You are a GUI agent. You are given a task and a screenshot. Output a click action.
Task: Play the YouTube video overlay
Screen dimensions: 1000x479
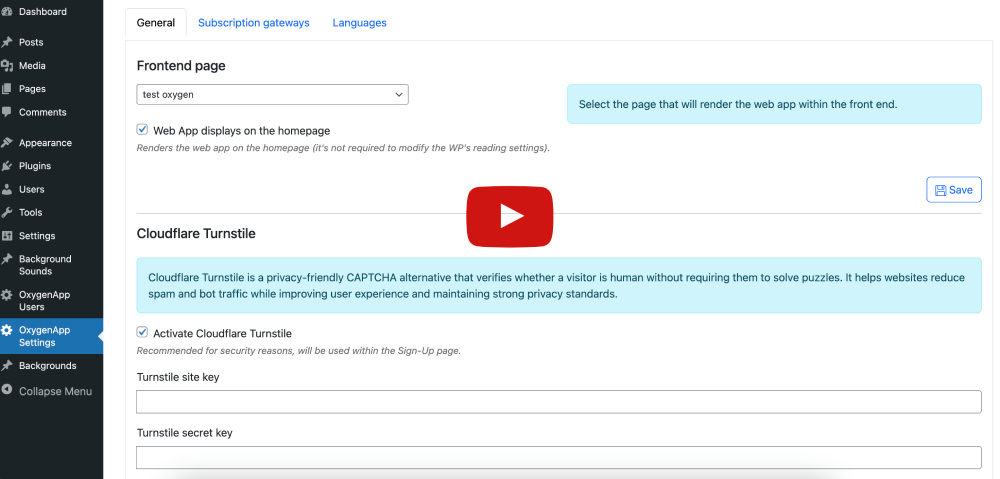pyautogui.click(x=509, y=216)
